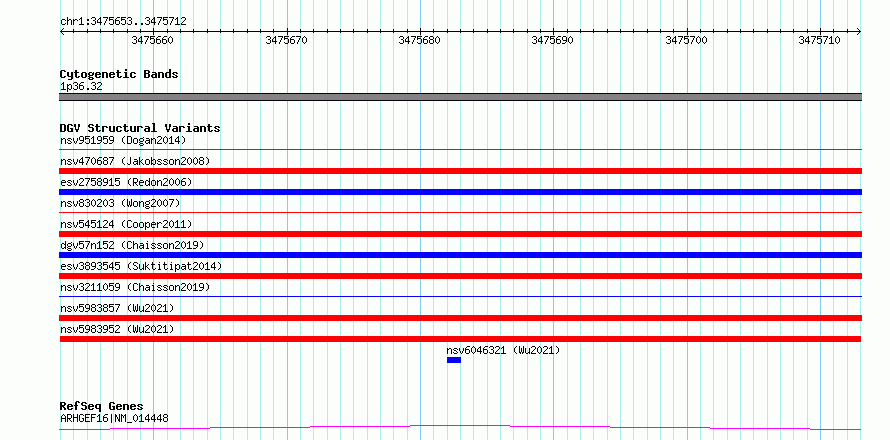Select the Cytogenetic Bands track title
Screen dimensions: 890x440
click(x=119, y=74)
